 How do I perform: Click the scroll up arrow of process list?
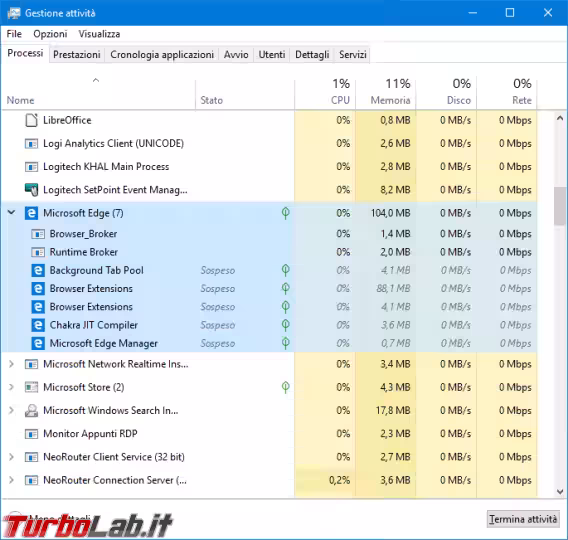[x=560, y=118]
